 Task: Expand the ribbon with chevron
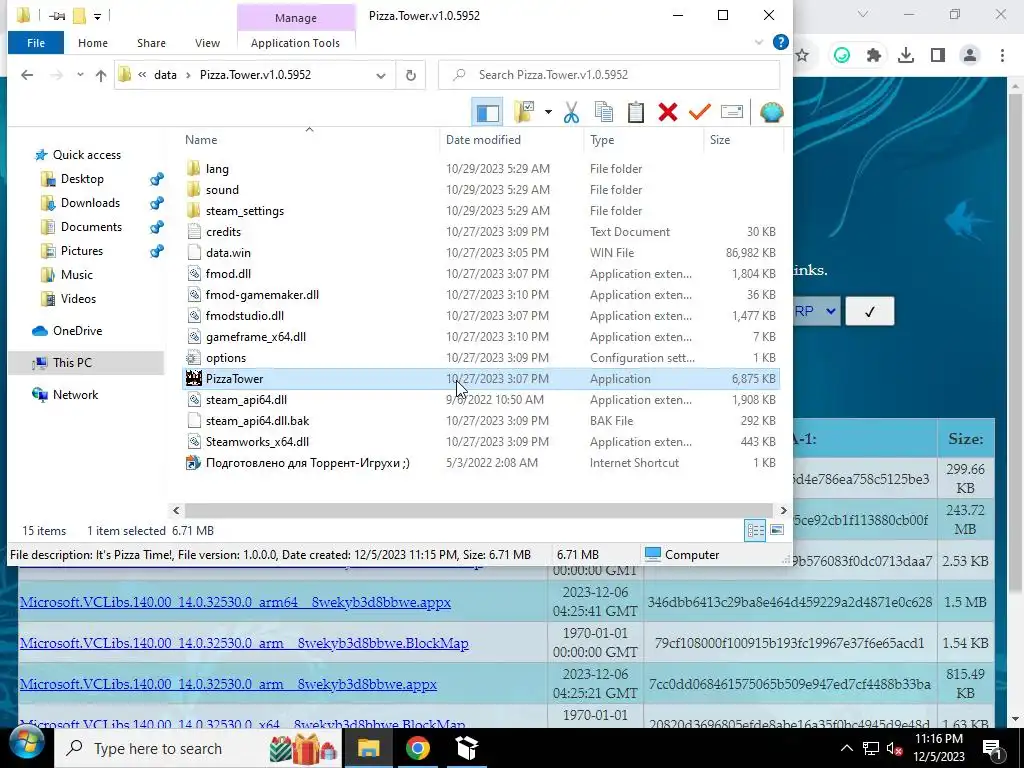[759, 42]
